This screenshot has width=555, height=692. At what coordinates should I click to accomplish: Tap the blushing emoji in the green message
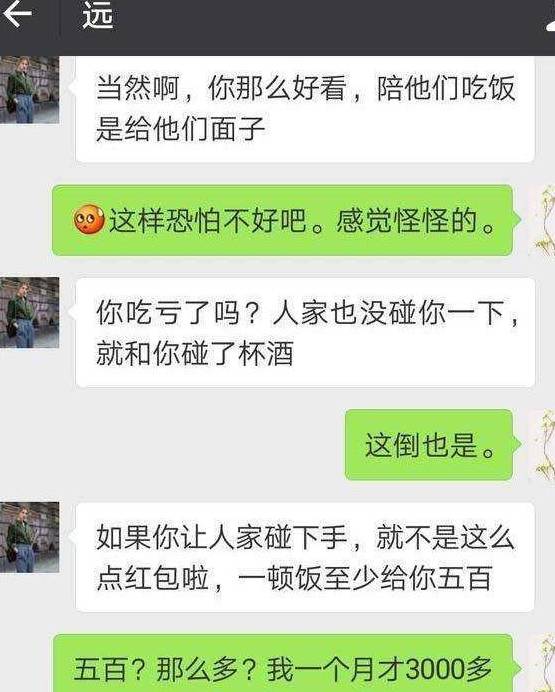coord(89,219)
